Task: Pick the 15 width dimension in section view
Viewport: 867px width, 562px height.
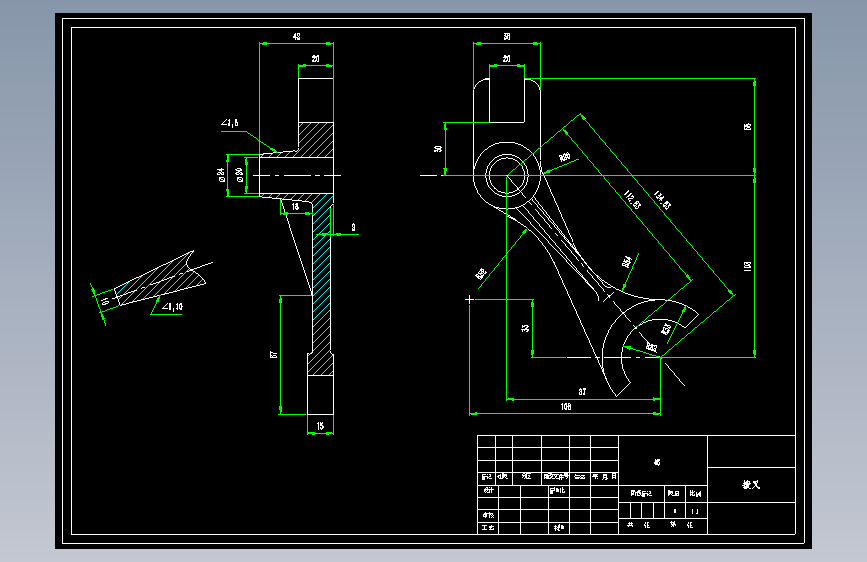Action: pyautogui.click(x=320, y=426)
